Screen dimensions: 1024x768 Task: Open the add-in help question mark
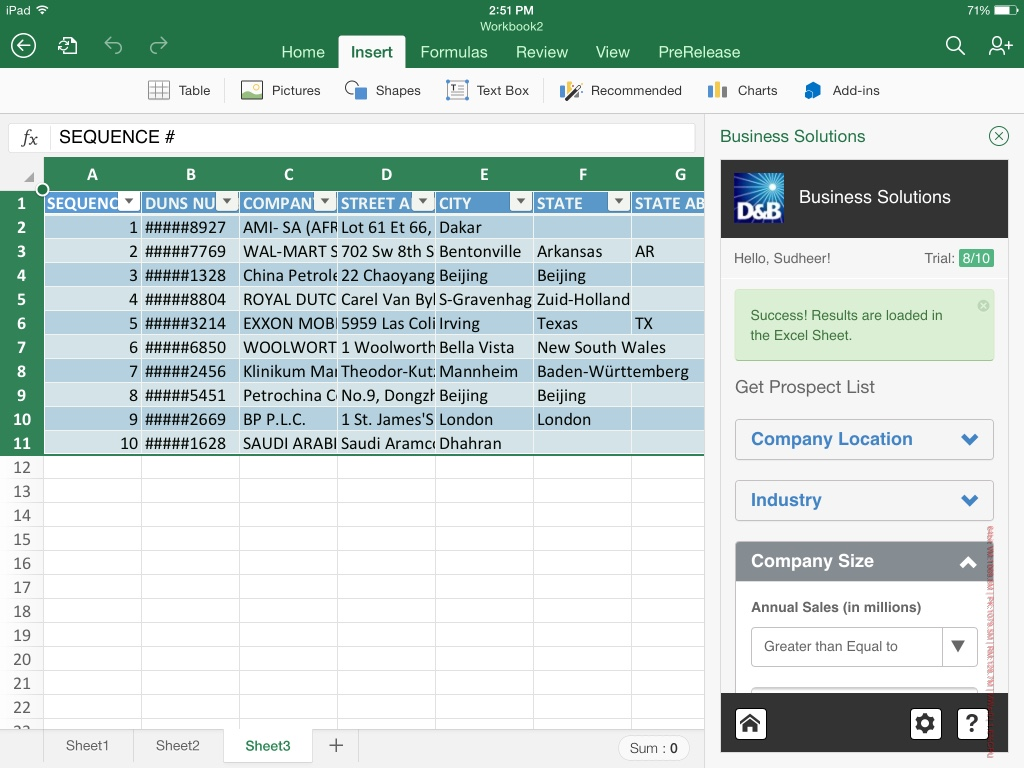[972, 724]
